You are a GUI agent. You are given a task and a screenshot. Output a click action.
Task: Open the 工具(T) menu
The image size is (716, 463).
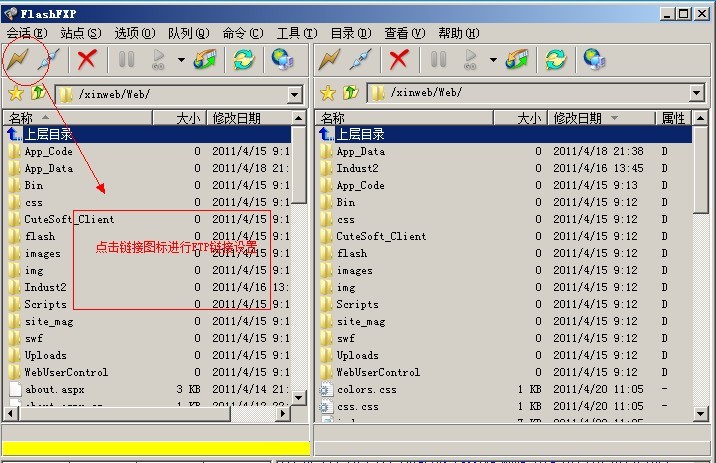(x=297, y=33)
